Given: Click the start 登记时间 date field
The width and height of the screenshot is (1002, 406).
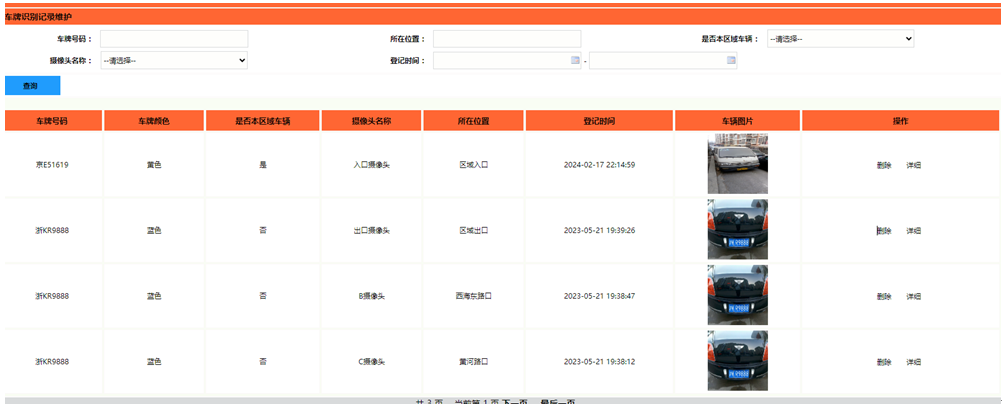Looking at the screenshot, I should pos(500,61).
